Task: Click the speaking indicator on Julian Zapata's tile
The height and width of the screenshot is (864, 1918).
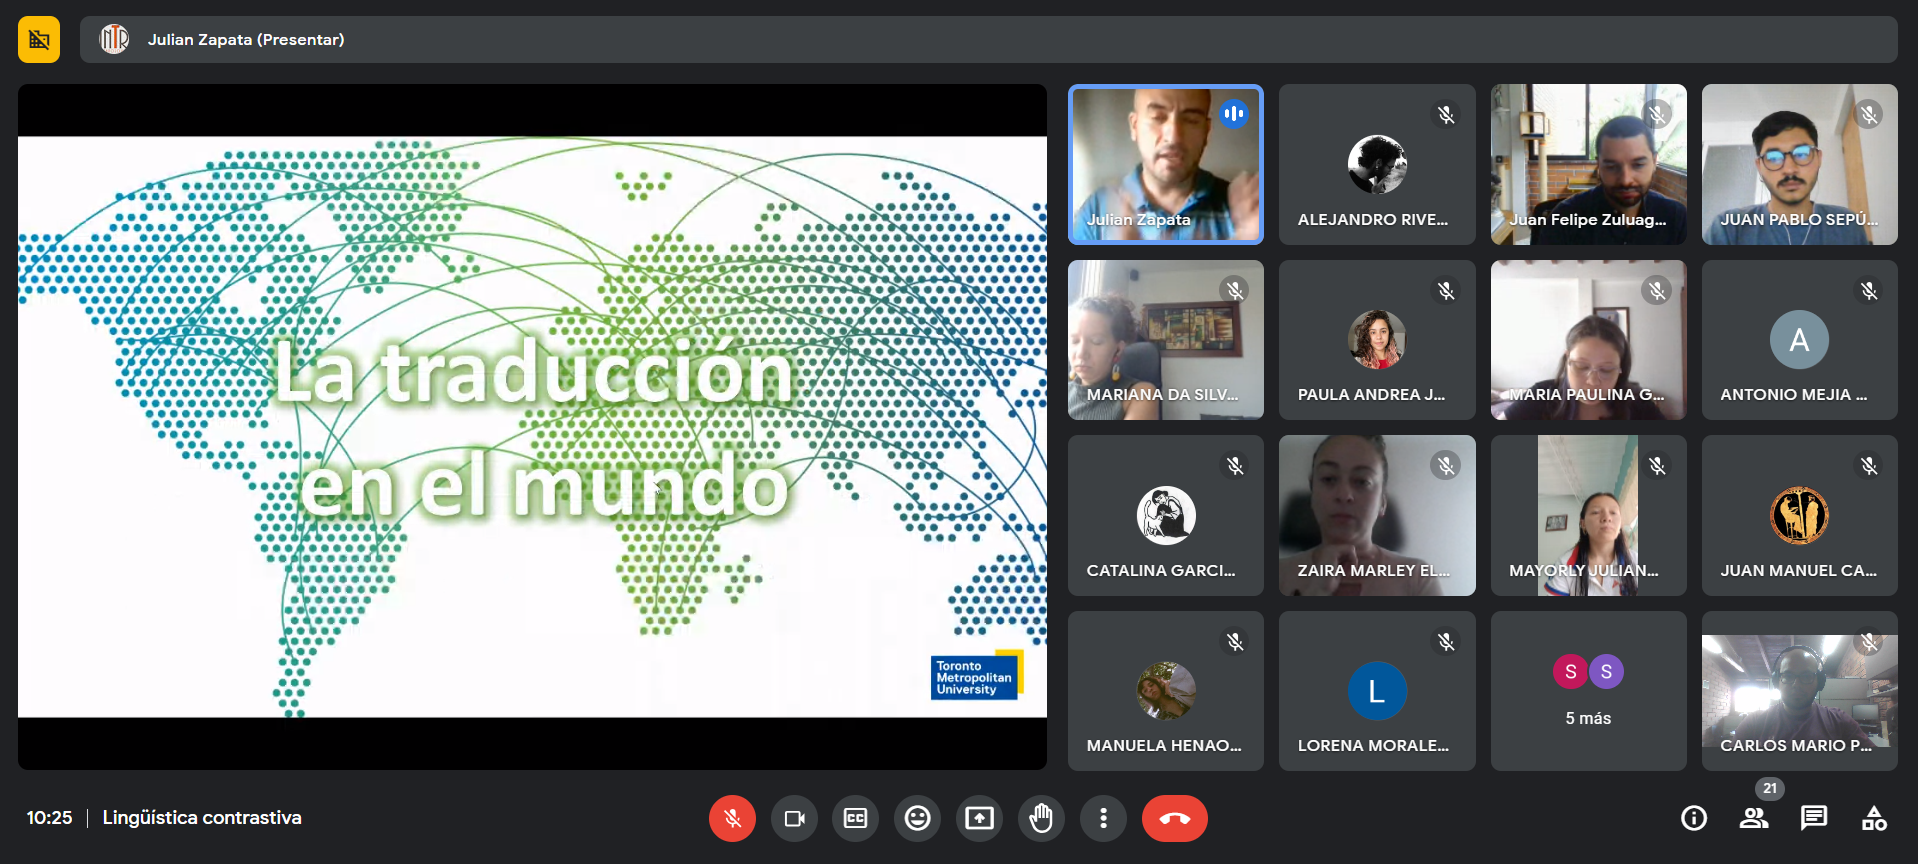Action: pyautogui.click(x=1234, y=114)
